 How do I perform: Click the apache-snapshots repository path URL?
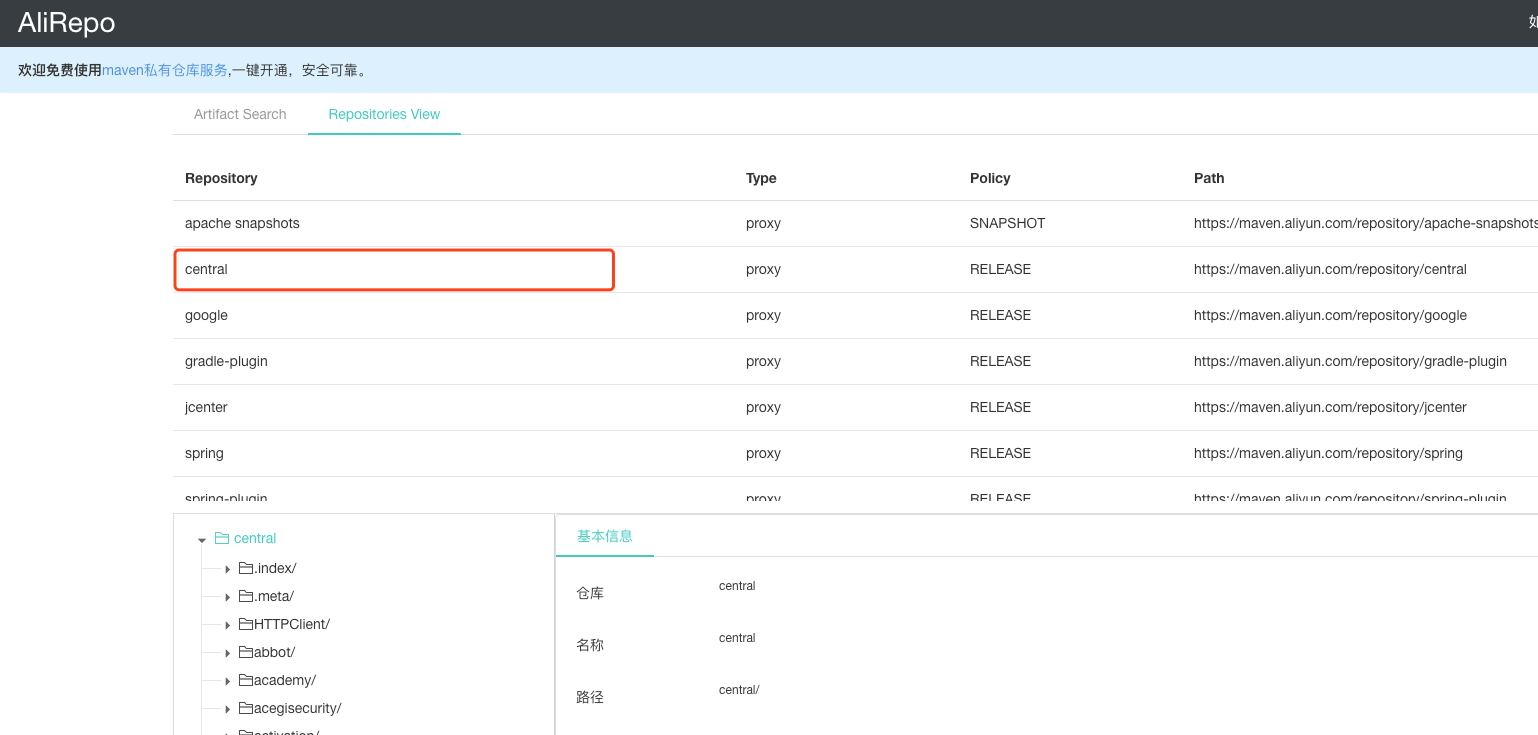pos(1366,223)
